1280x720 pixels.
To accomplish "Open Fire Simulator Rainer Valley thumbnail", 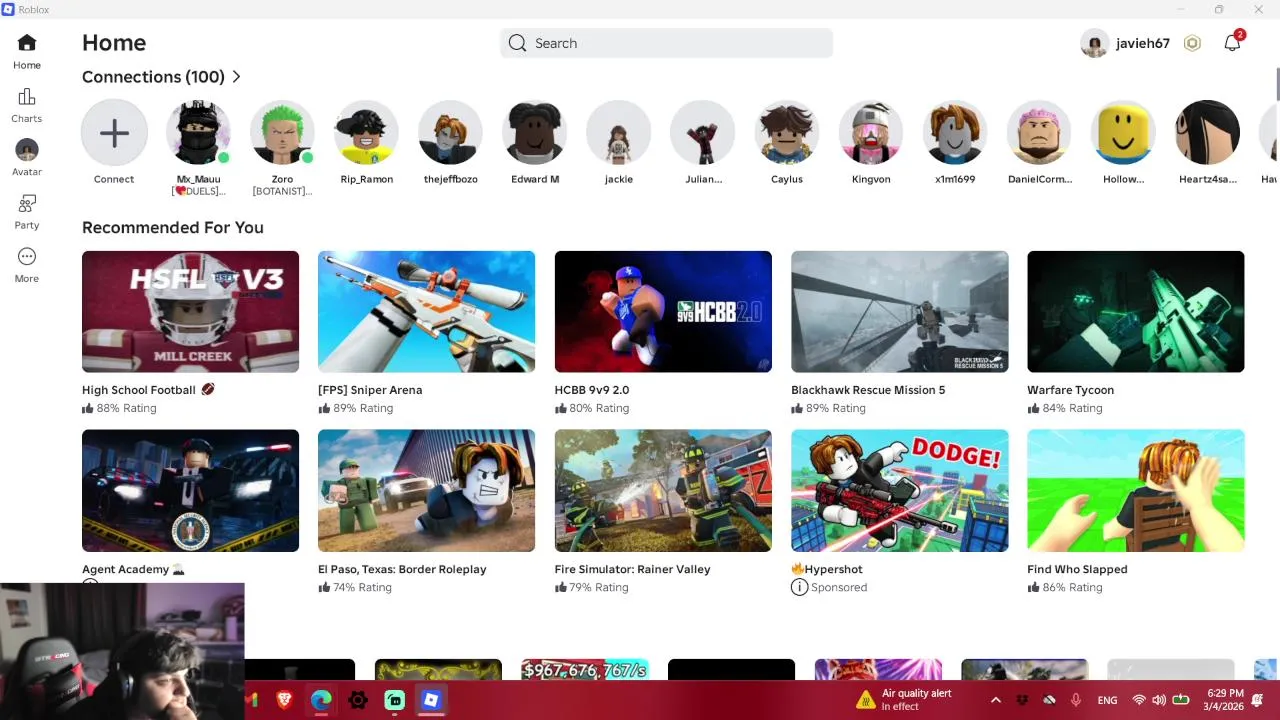I will click(663, 491).
